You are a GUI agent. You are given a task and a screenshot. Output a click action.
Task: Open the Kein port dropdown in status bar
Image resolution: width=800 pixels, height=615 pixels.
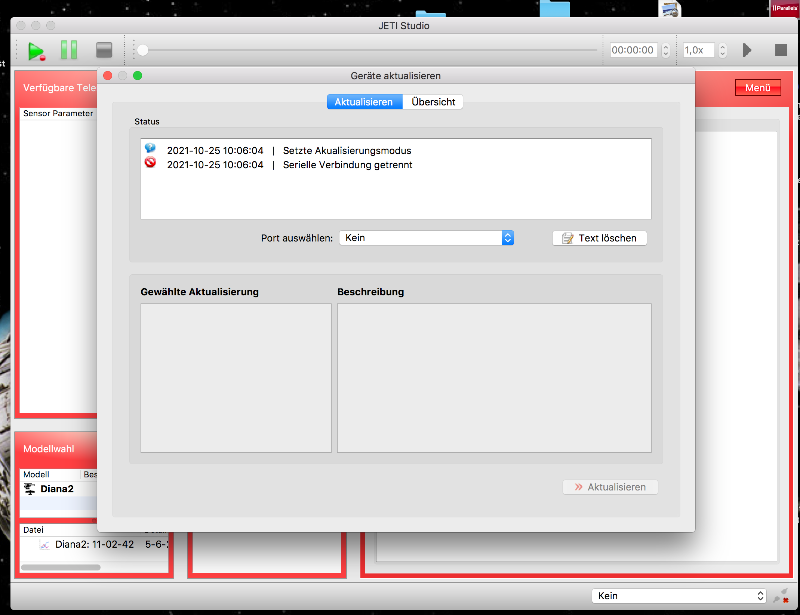(679, 596)
